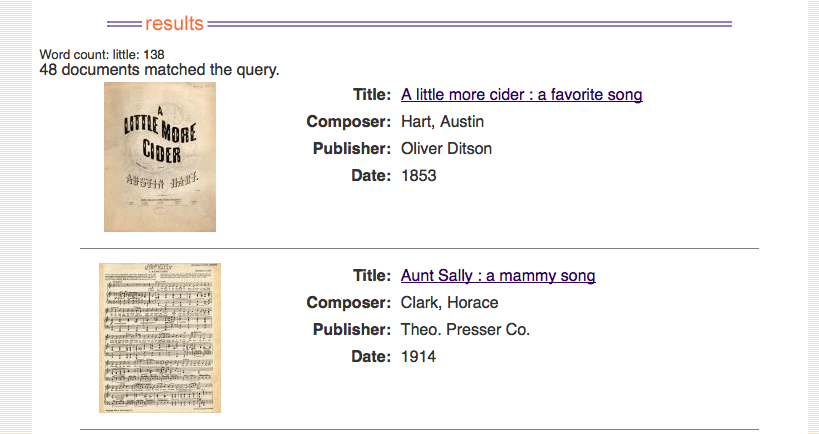Select publisher name "Oliver Ditson"
Screen dimensions: 819x434
click(446, 149)
